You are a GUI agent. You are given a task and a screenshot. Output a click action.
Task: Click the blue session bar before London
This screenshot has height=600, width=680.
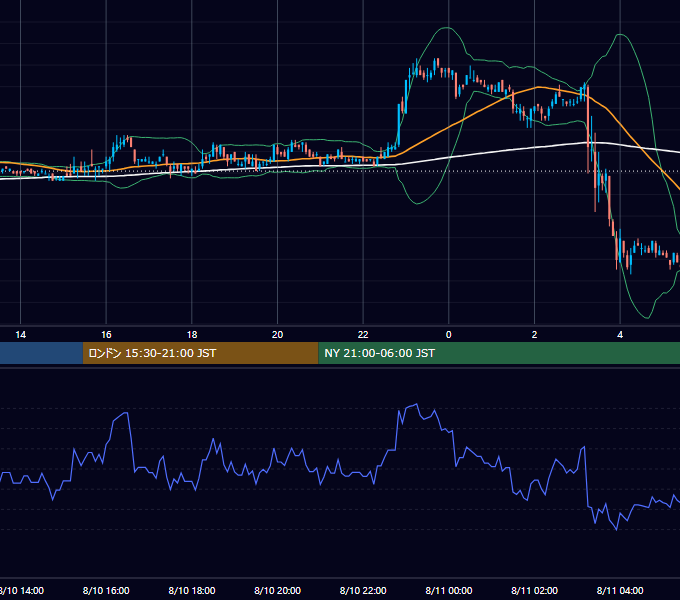tap(41, 353)
